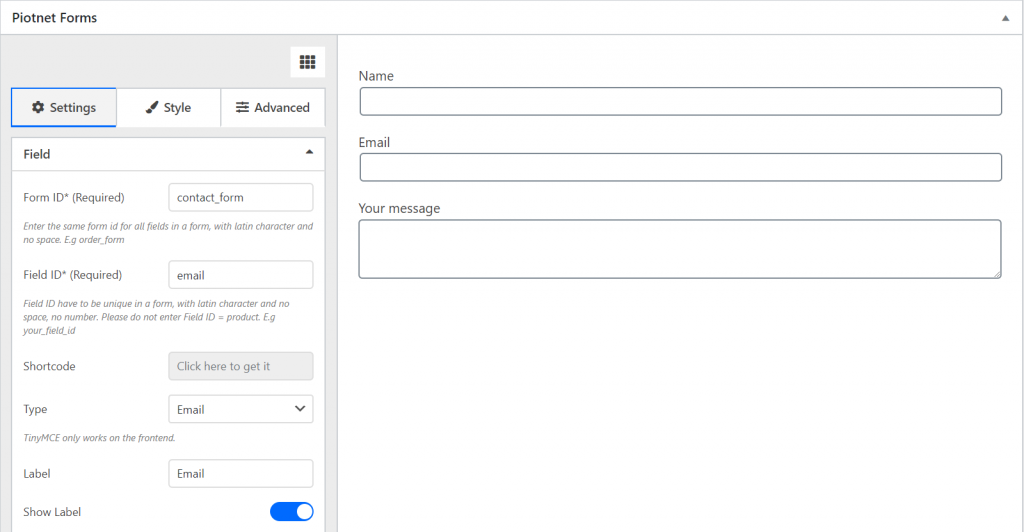Image resolution: width=1024 pixels, height=532 pixels.
Task: Click the gear icon on Settings tab
Action: click(39, 107)
